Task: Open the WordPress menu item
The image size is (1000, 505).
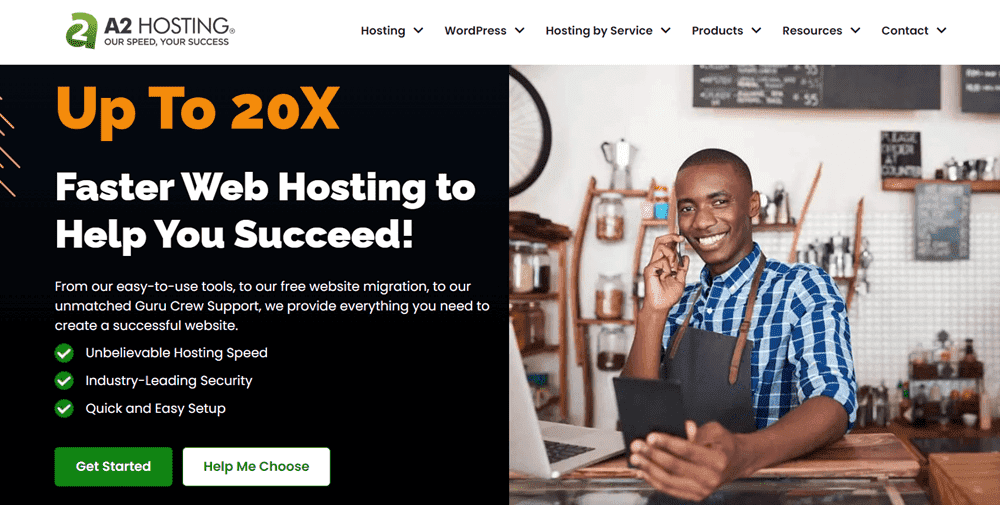Action: (x=475, y=31)
